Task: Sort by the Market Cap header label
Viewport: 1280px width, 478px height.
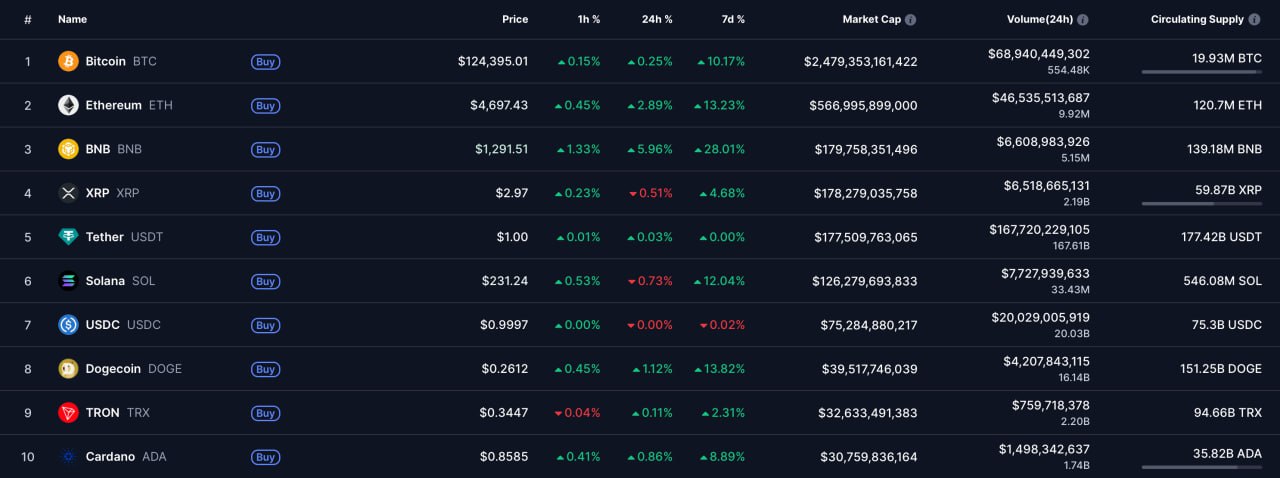Action: click(x=872, y=19)
